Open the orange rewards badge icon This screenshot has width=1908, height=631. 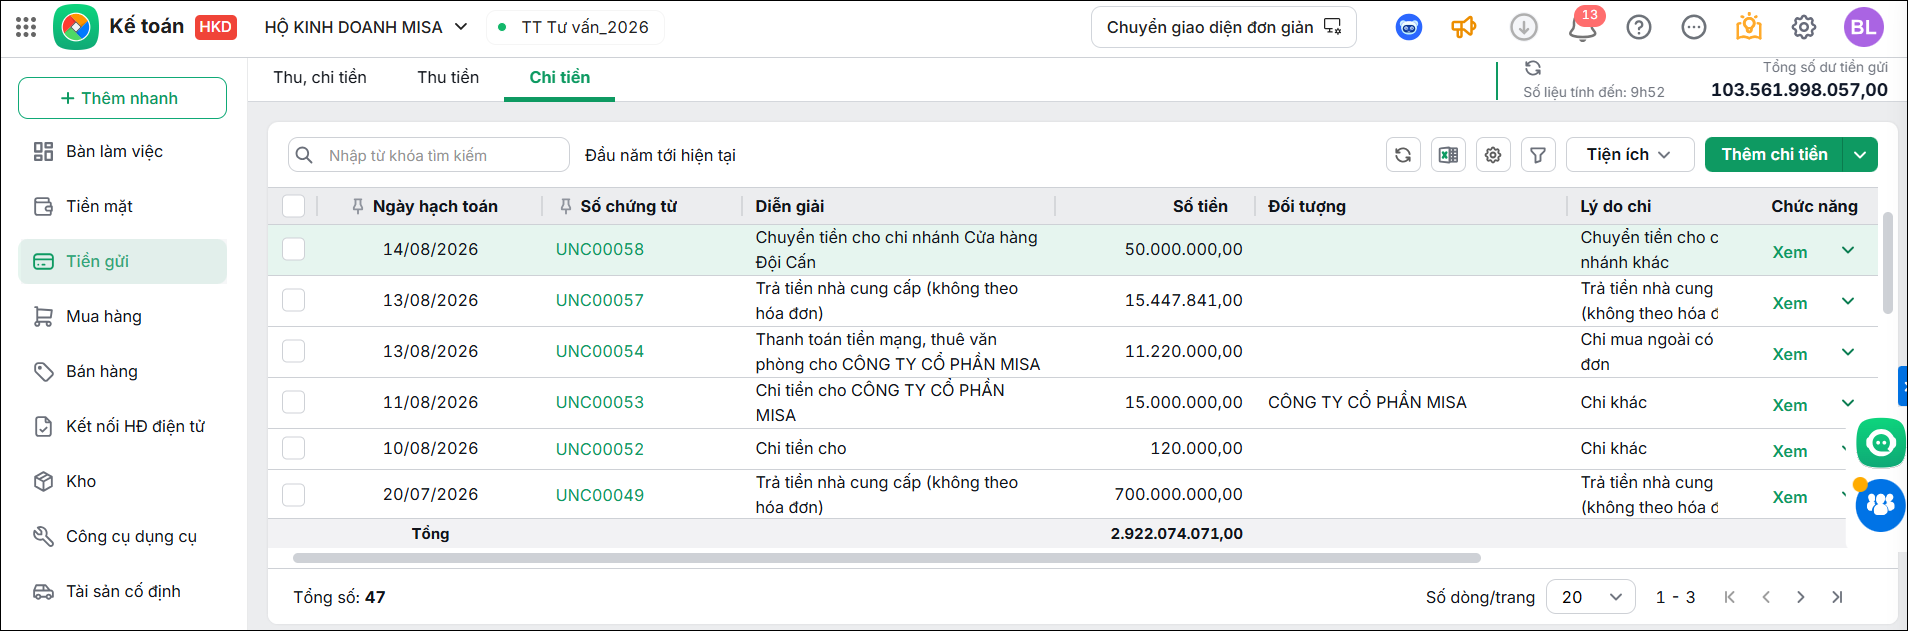(x=1749, y=27)
